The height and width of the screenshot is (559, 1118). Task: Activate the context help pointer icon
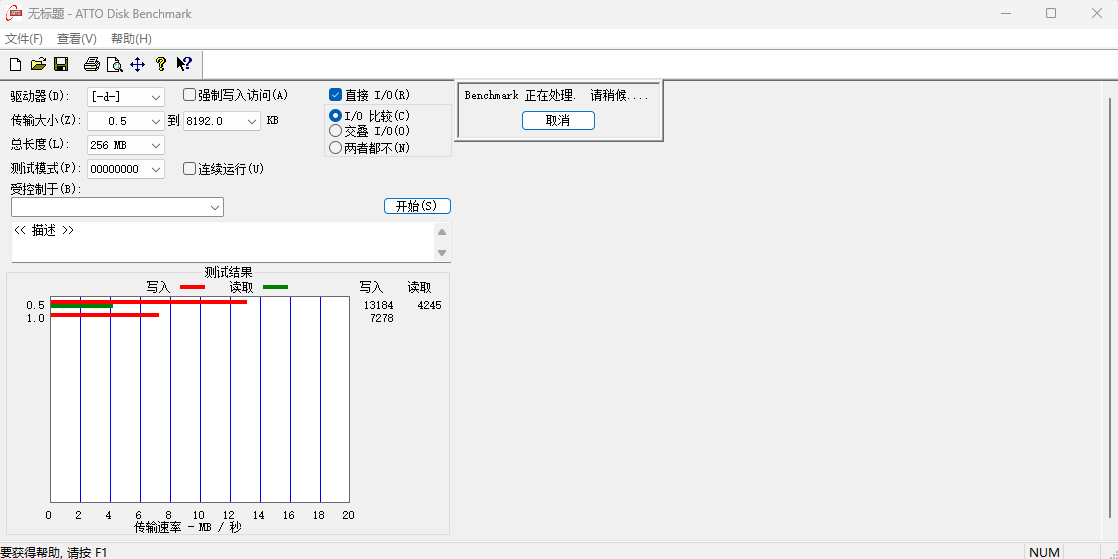point(184,65)
